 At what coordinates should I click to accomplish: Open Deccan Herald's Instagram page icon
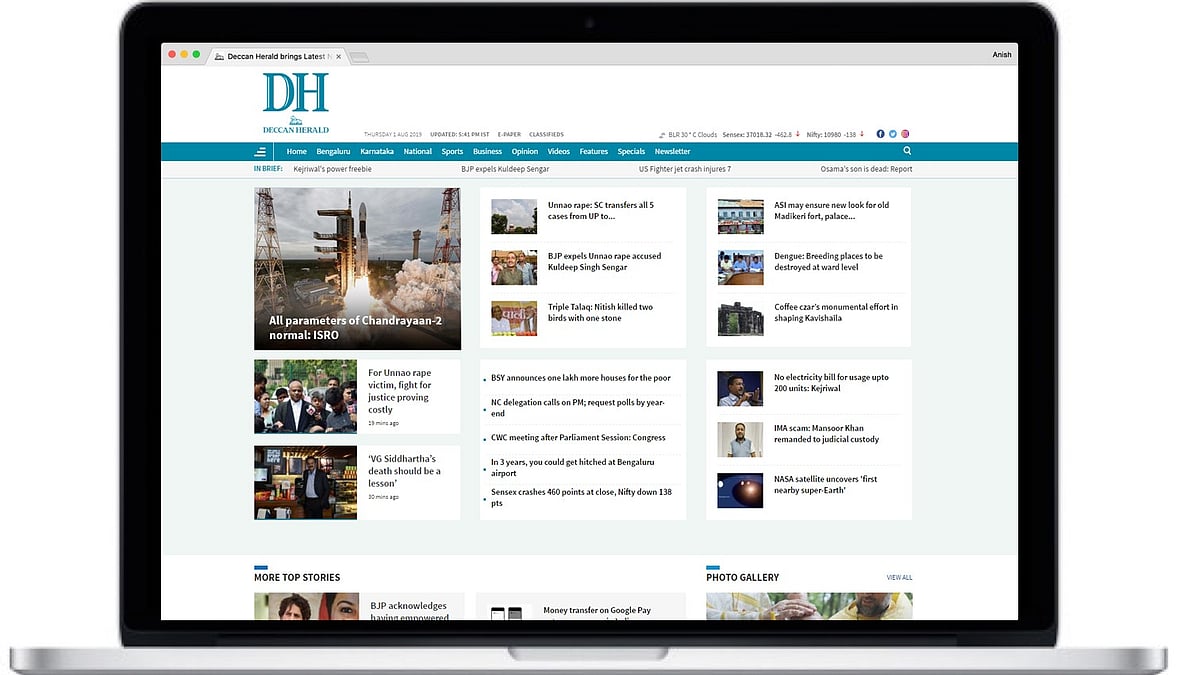point(905,134)
